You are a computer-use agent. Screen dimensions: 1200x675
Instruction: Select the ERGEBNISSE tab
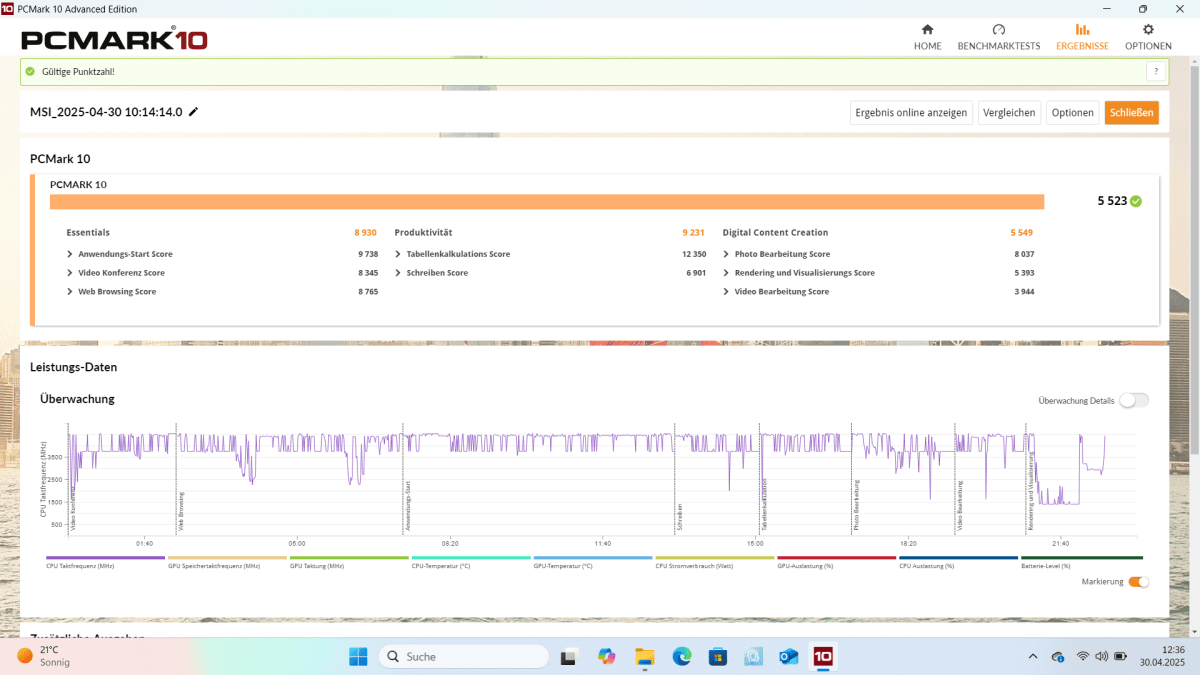pyautogui.click(x=1082, y=37)
